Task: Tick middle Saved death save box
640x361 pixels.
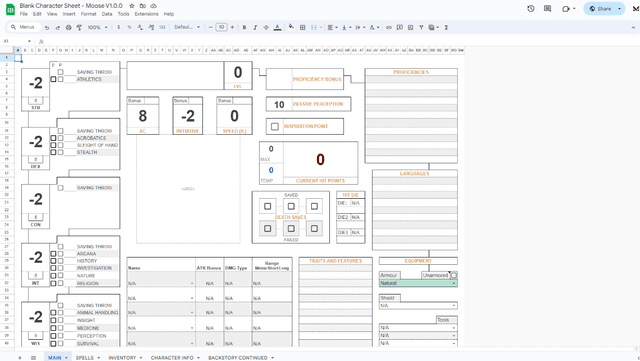Action: 291,206
